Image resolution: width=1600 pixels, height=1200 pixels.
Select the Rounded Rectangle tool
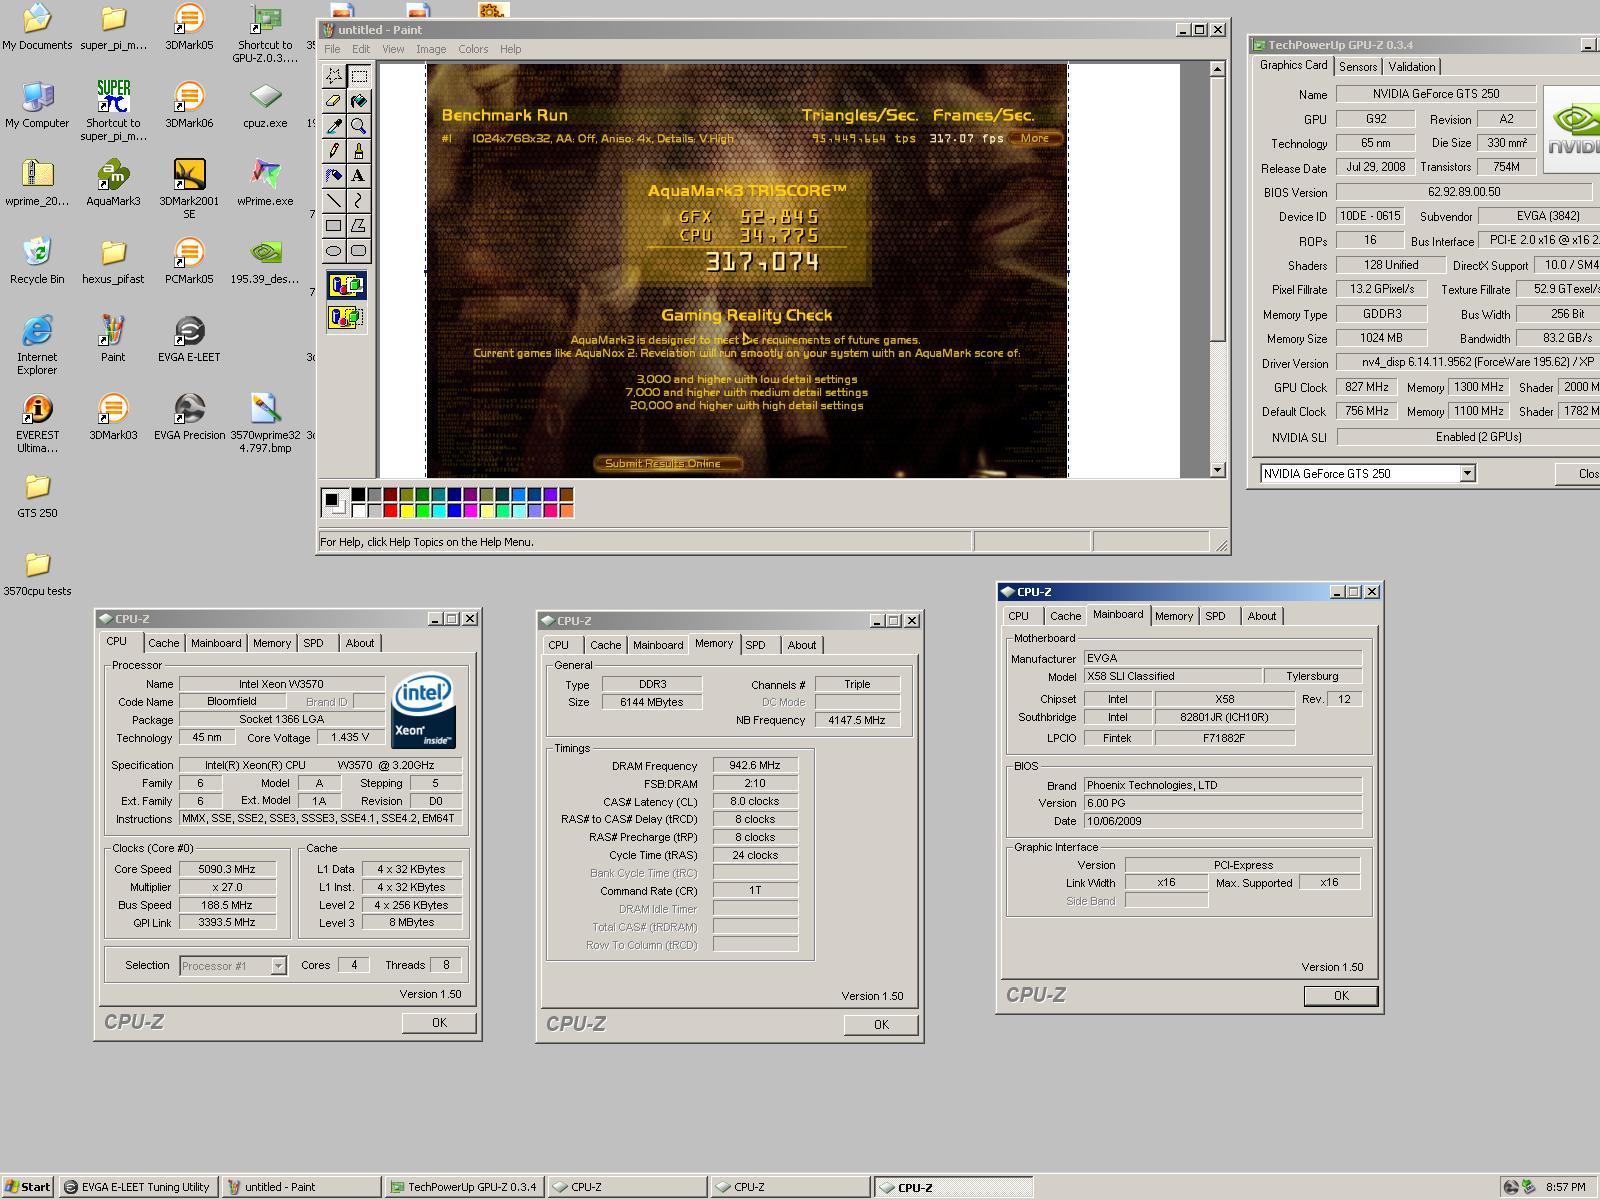pos(359,251)
